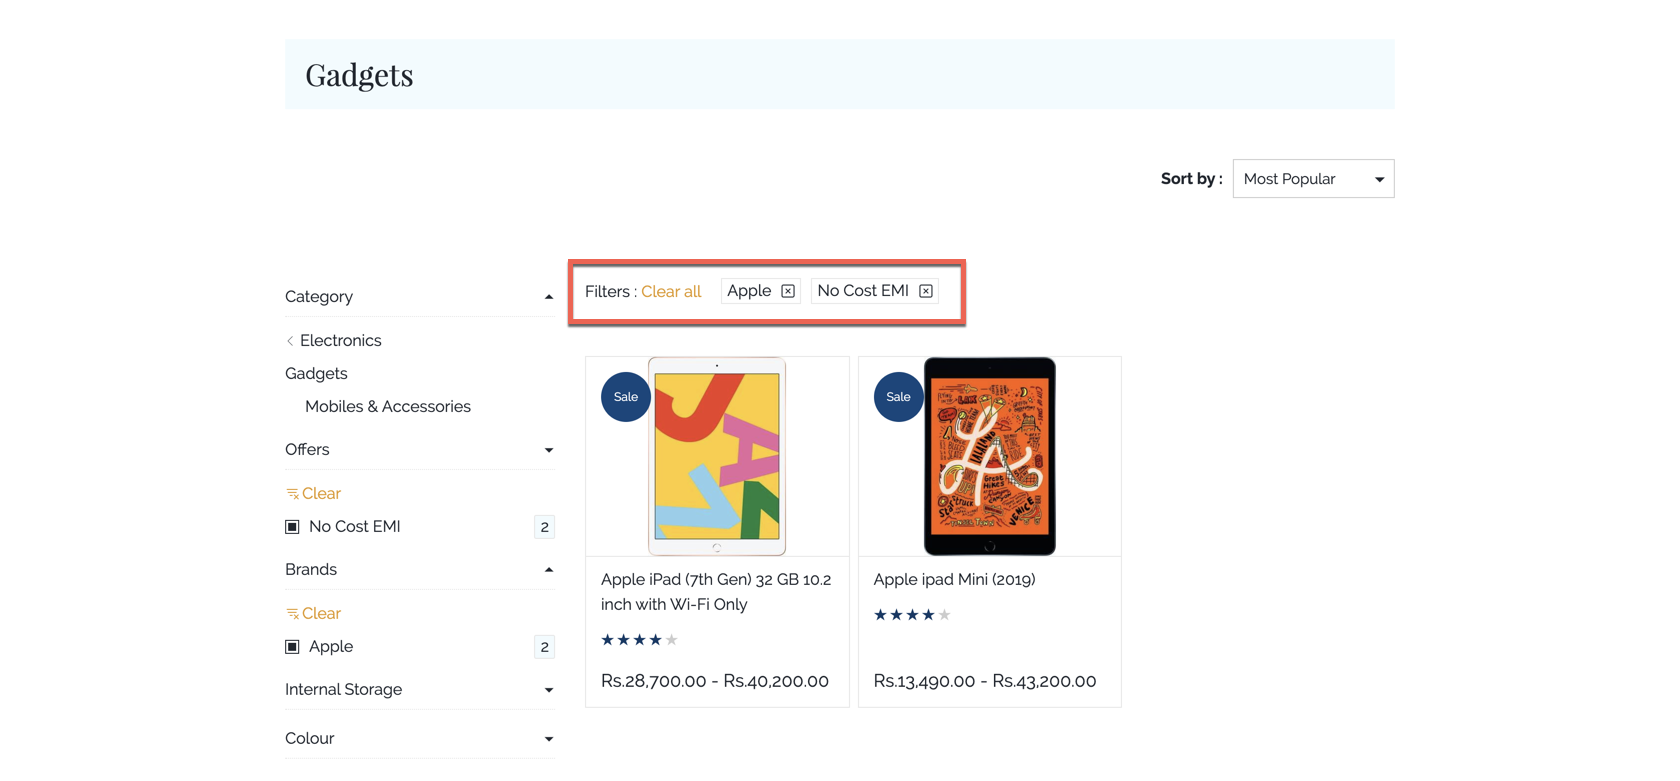This screenshot has height=781, width=1680.
Task: Expand the Internal Storage filter section
Action: [548, 690]
